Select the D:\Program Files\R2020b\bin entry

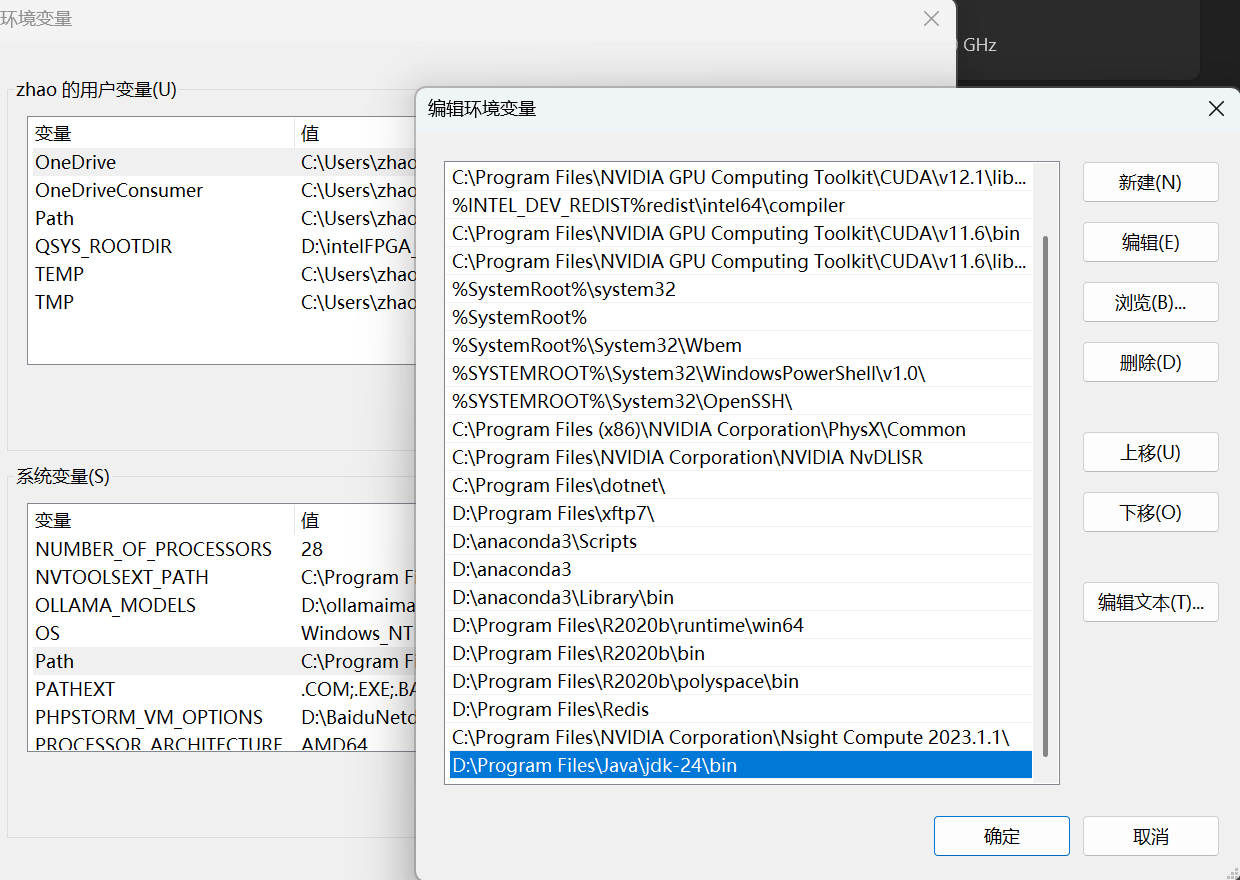coord(741,653)
